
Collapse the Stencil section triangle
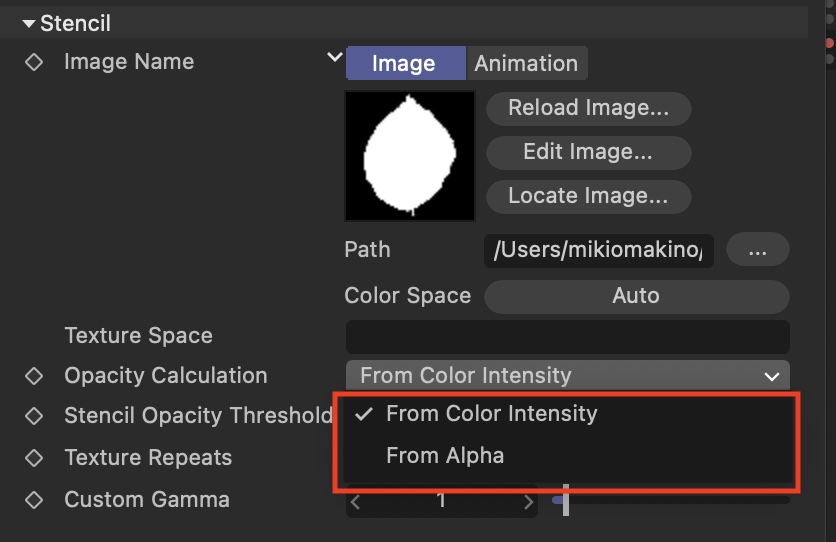click(29, 23)
